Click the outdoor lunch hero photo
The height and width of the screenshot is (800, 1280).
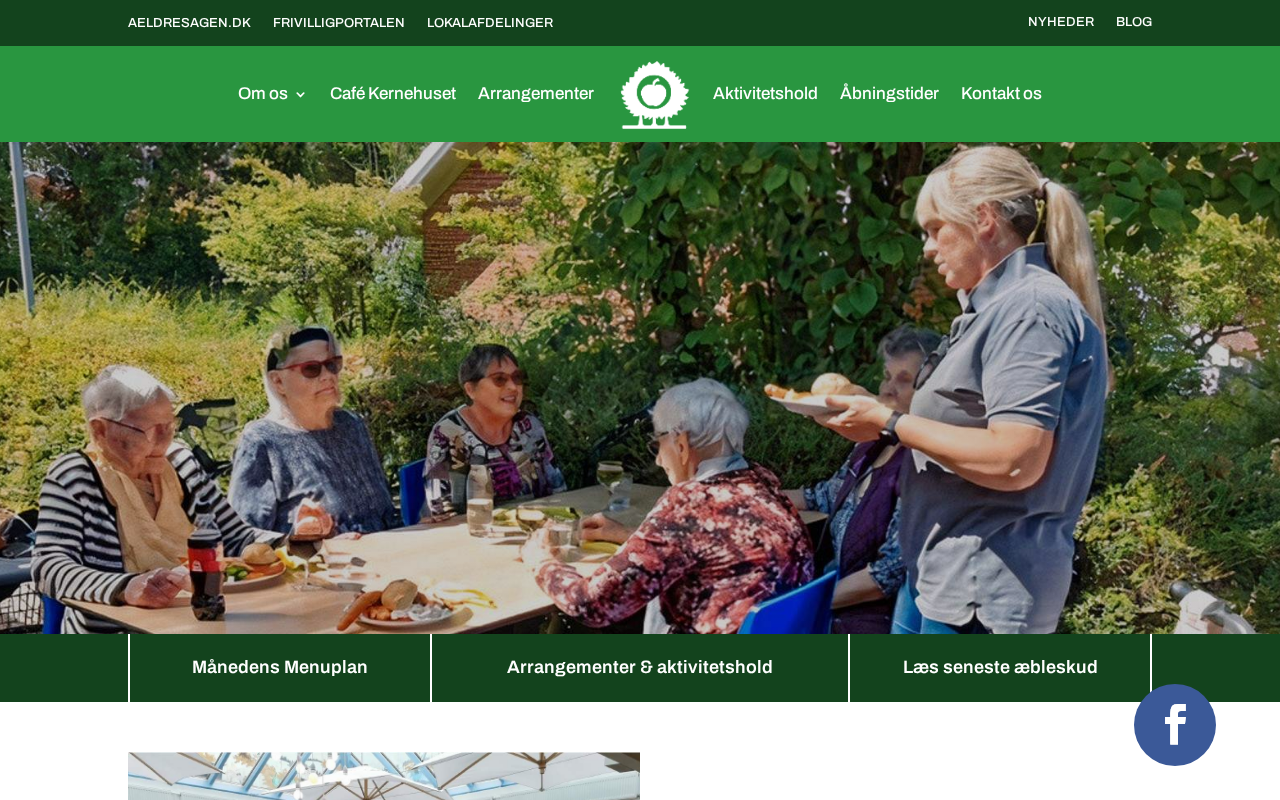click(640, 388)
